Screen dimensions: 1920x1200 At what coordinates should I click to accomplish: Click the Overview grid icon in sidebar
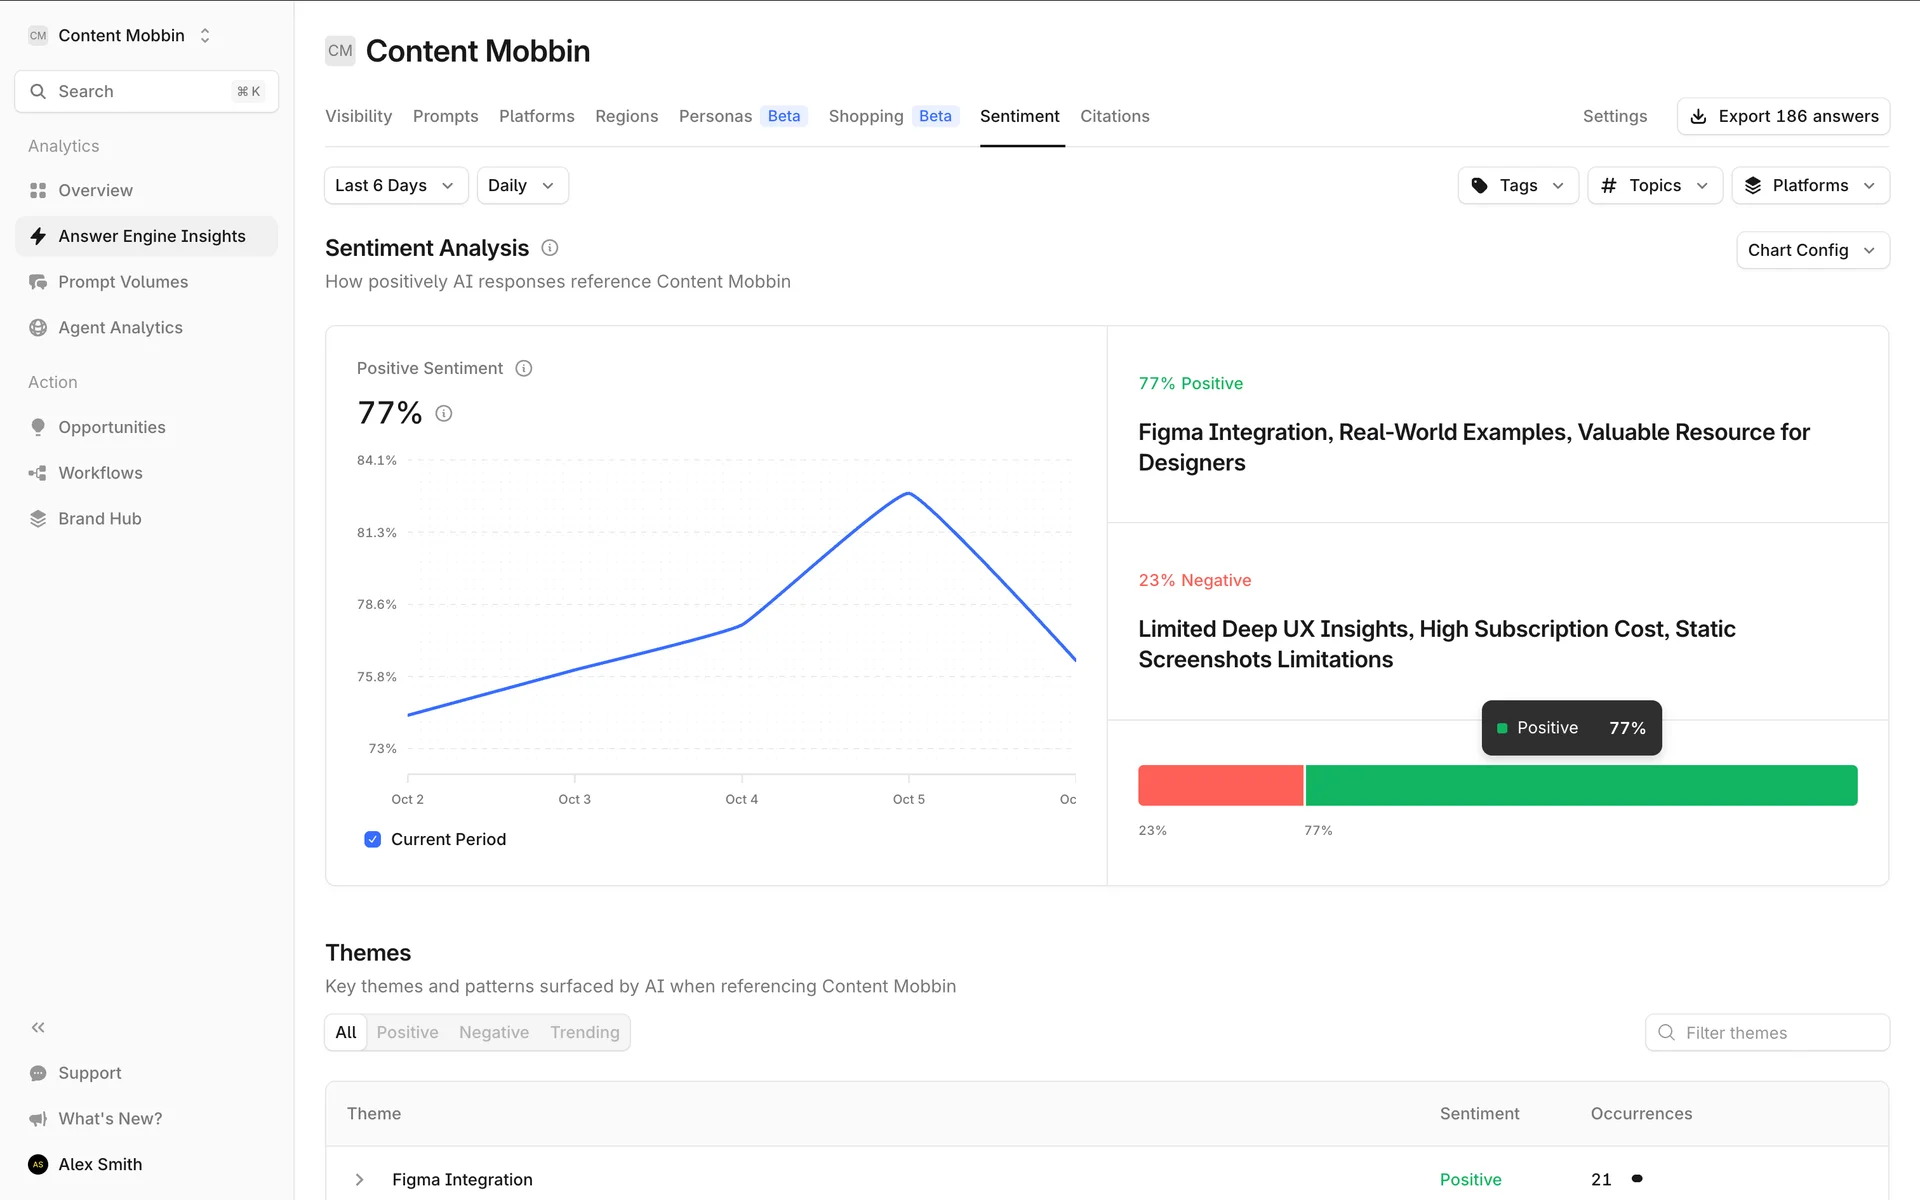click(x=38, y=190)
